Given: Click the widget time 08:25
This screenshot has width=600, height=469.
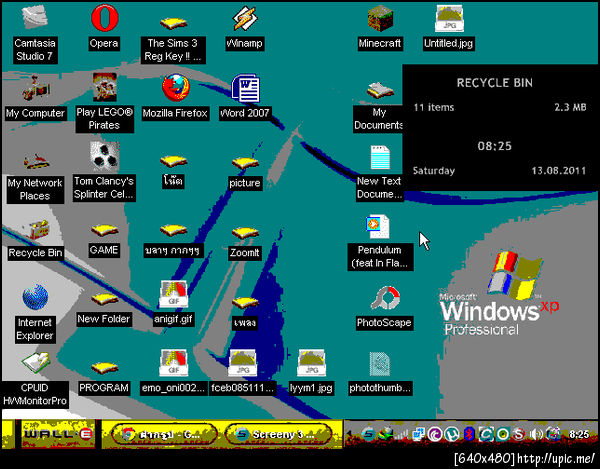Looking at the screenshot, I should click(x=494, y=146).
